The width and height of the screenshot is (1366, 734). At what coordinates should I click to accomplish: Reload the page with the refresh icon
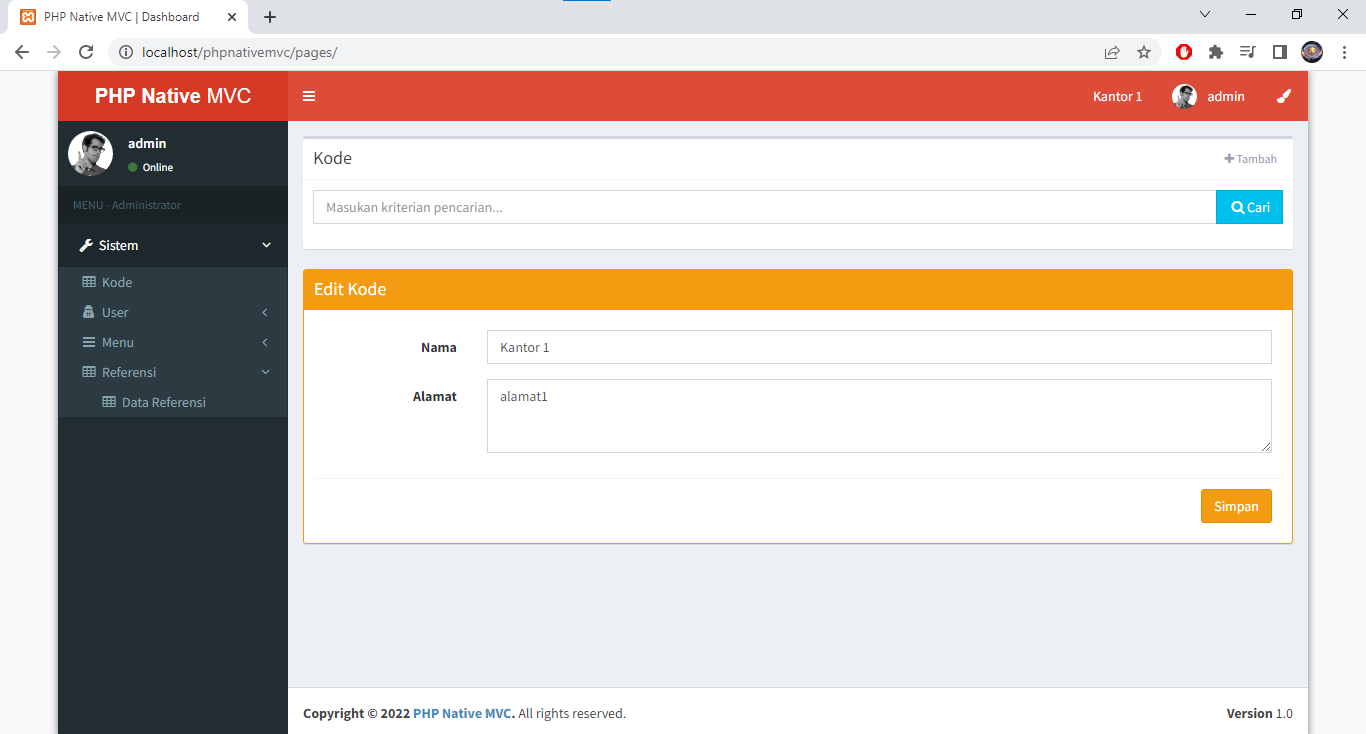pyautogui.click(x=86, y=52)
